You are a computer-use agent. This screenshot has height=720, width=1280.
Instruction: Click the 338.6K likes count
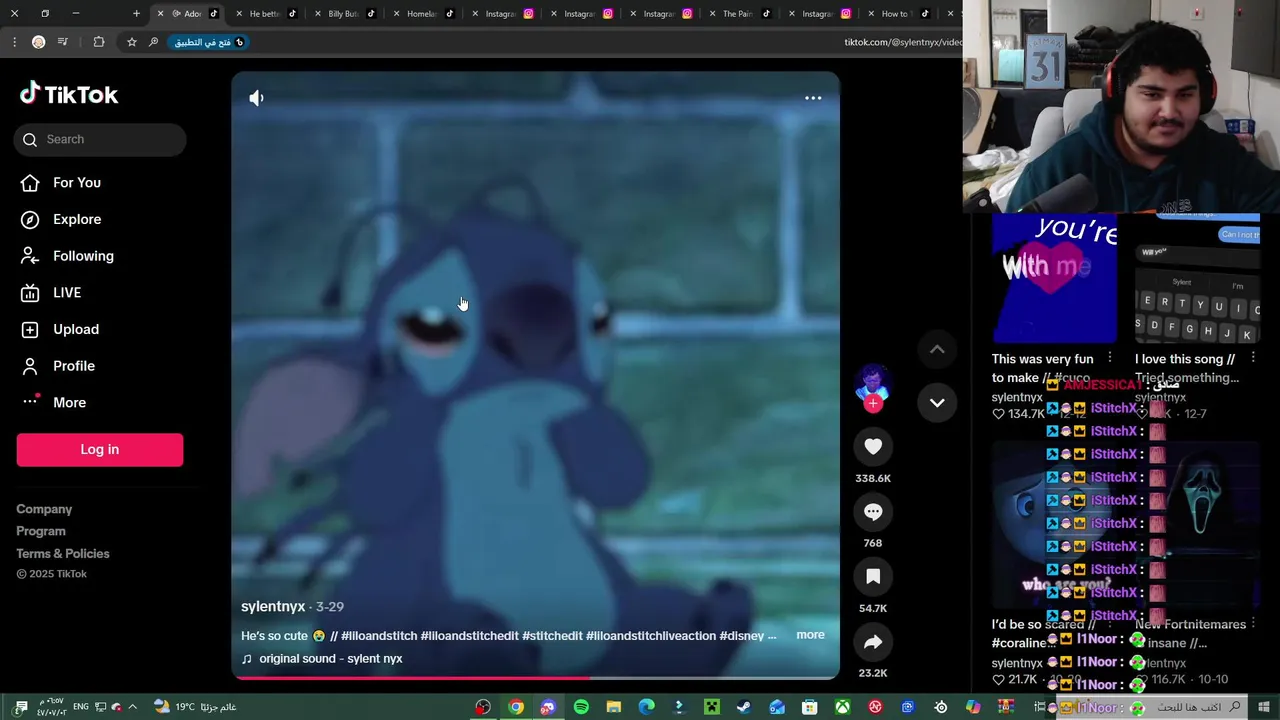[x=873, y=479]
